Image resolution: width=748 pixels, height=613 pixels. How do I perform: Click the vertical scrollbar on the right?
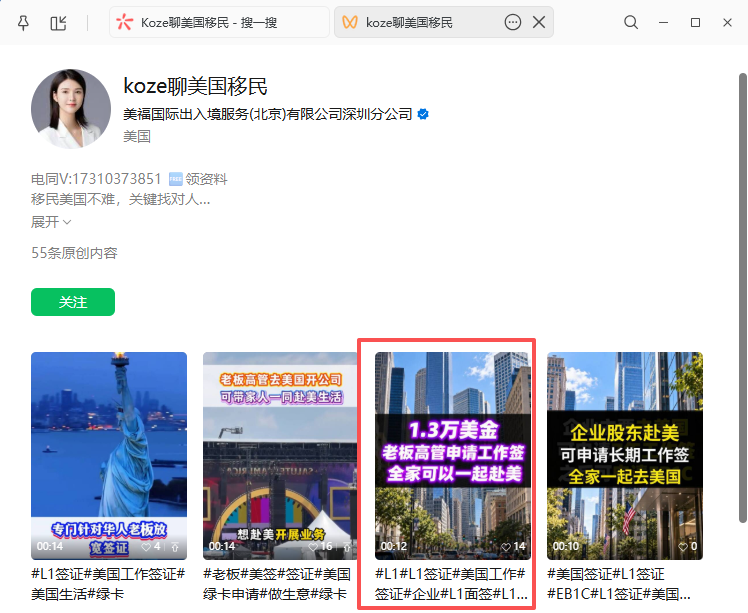point(743,298)
